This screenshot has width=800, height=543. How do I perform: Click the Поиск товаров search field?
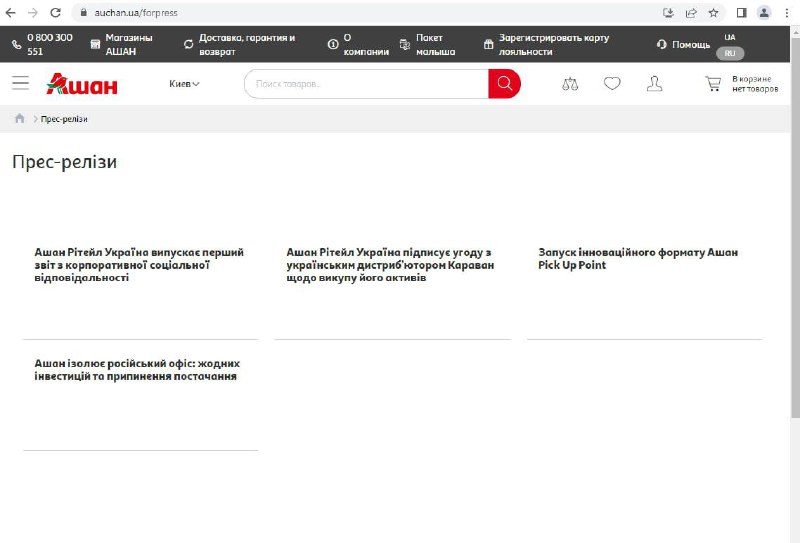366,84
